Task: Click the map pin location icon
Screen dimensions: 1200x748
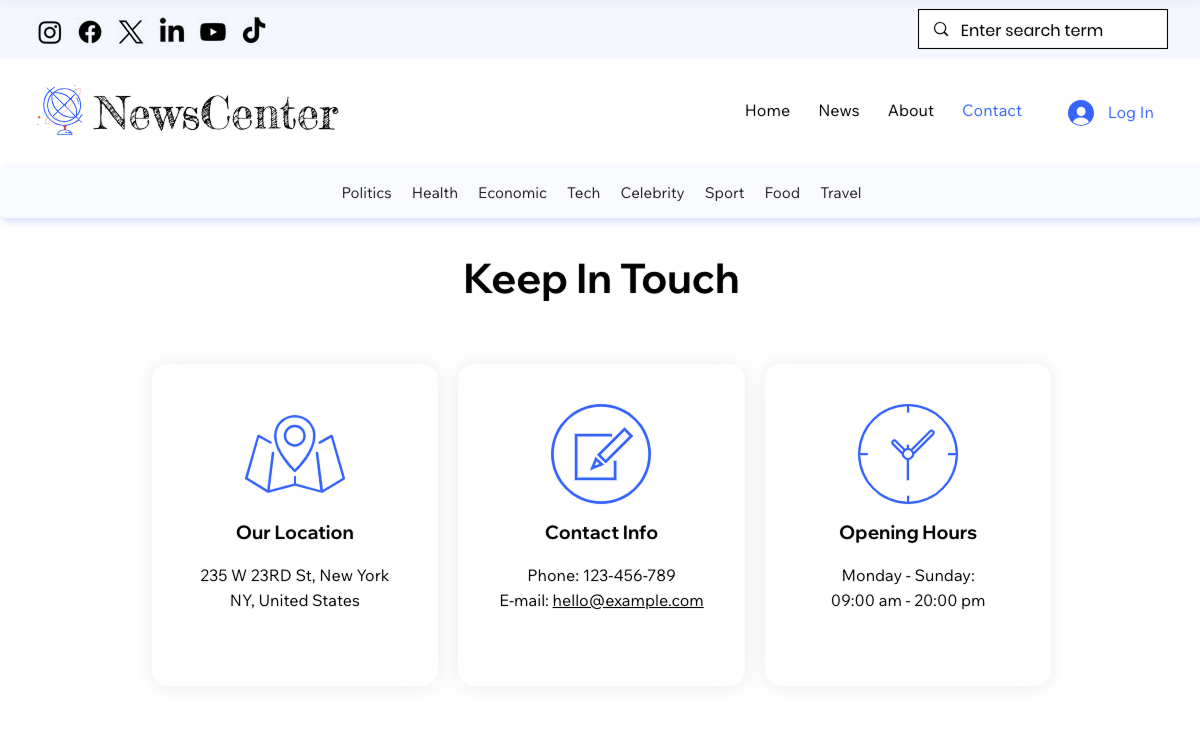Action: (x=295, y=454)
